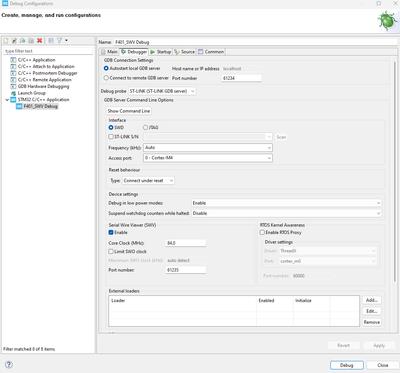Collapse the STM32 C/C++ Application node
Viewport: 400px width, 373px height.
click(x=7, y=100)
